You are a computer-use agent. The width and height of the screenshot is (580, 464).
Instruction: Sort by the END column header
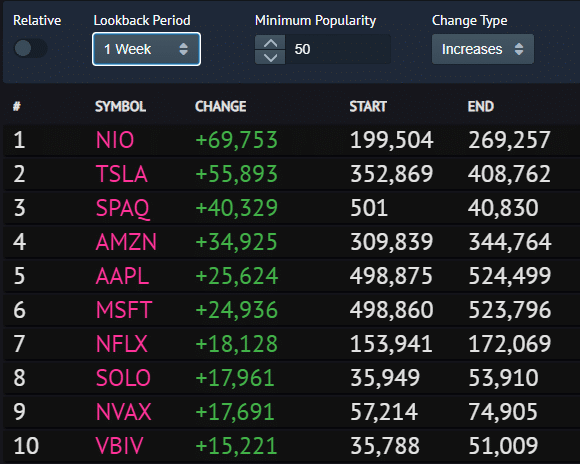tap(480, 107)
